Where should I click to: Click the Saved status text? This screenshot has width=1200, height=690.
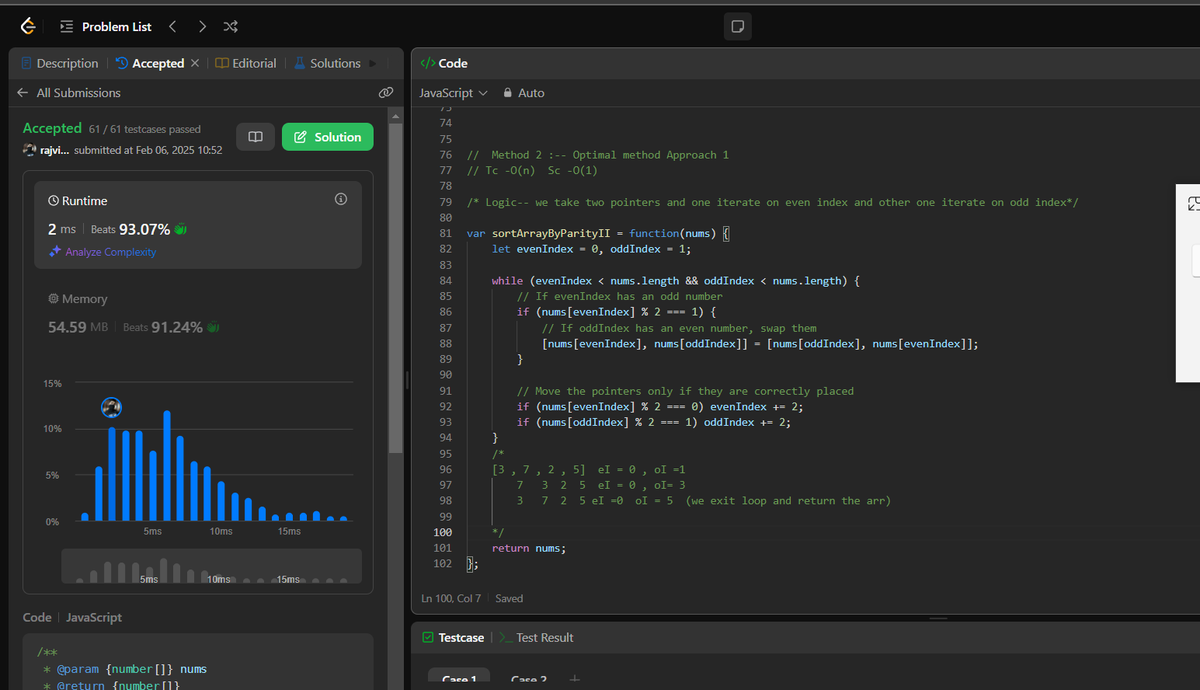tap(509, 599)
